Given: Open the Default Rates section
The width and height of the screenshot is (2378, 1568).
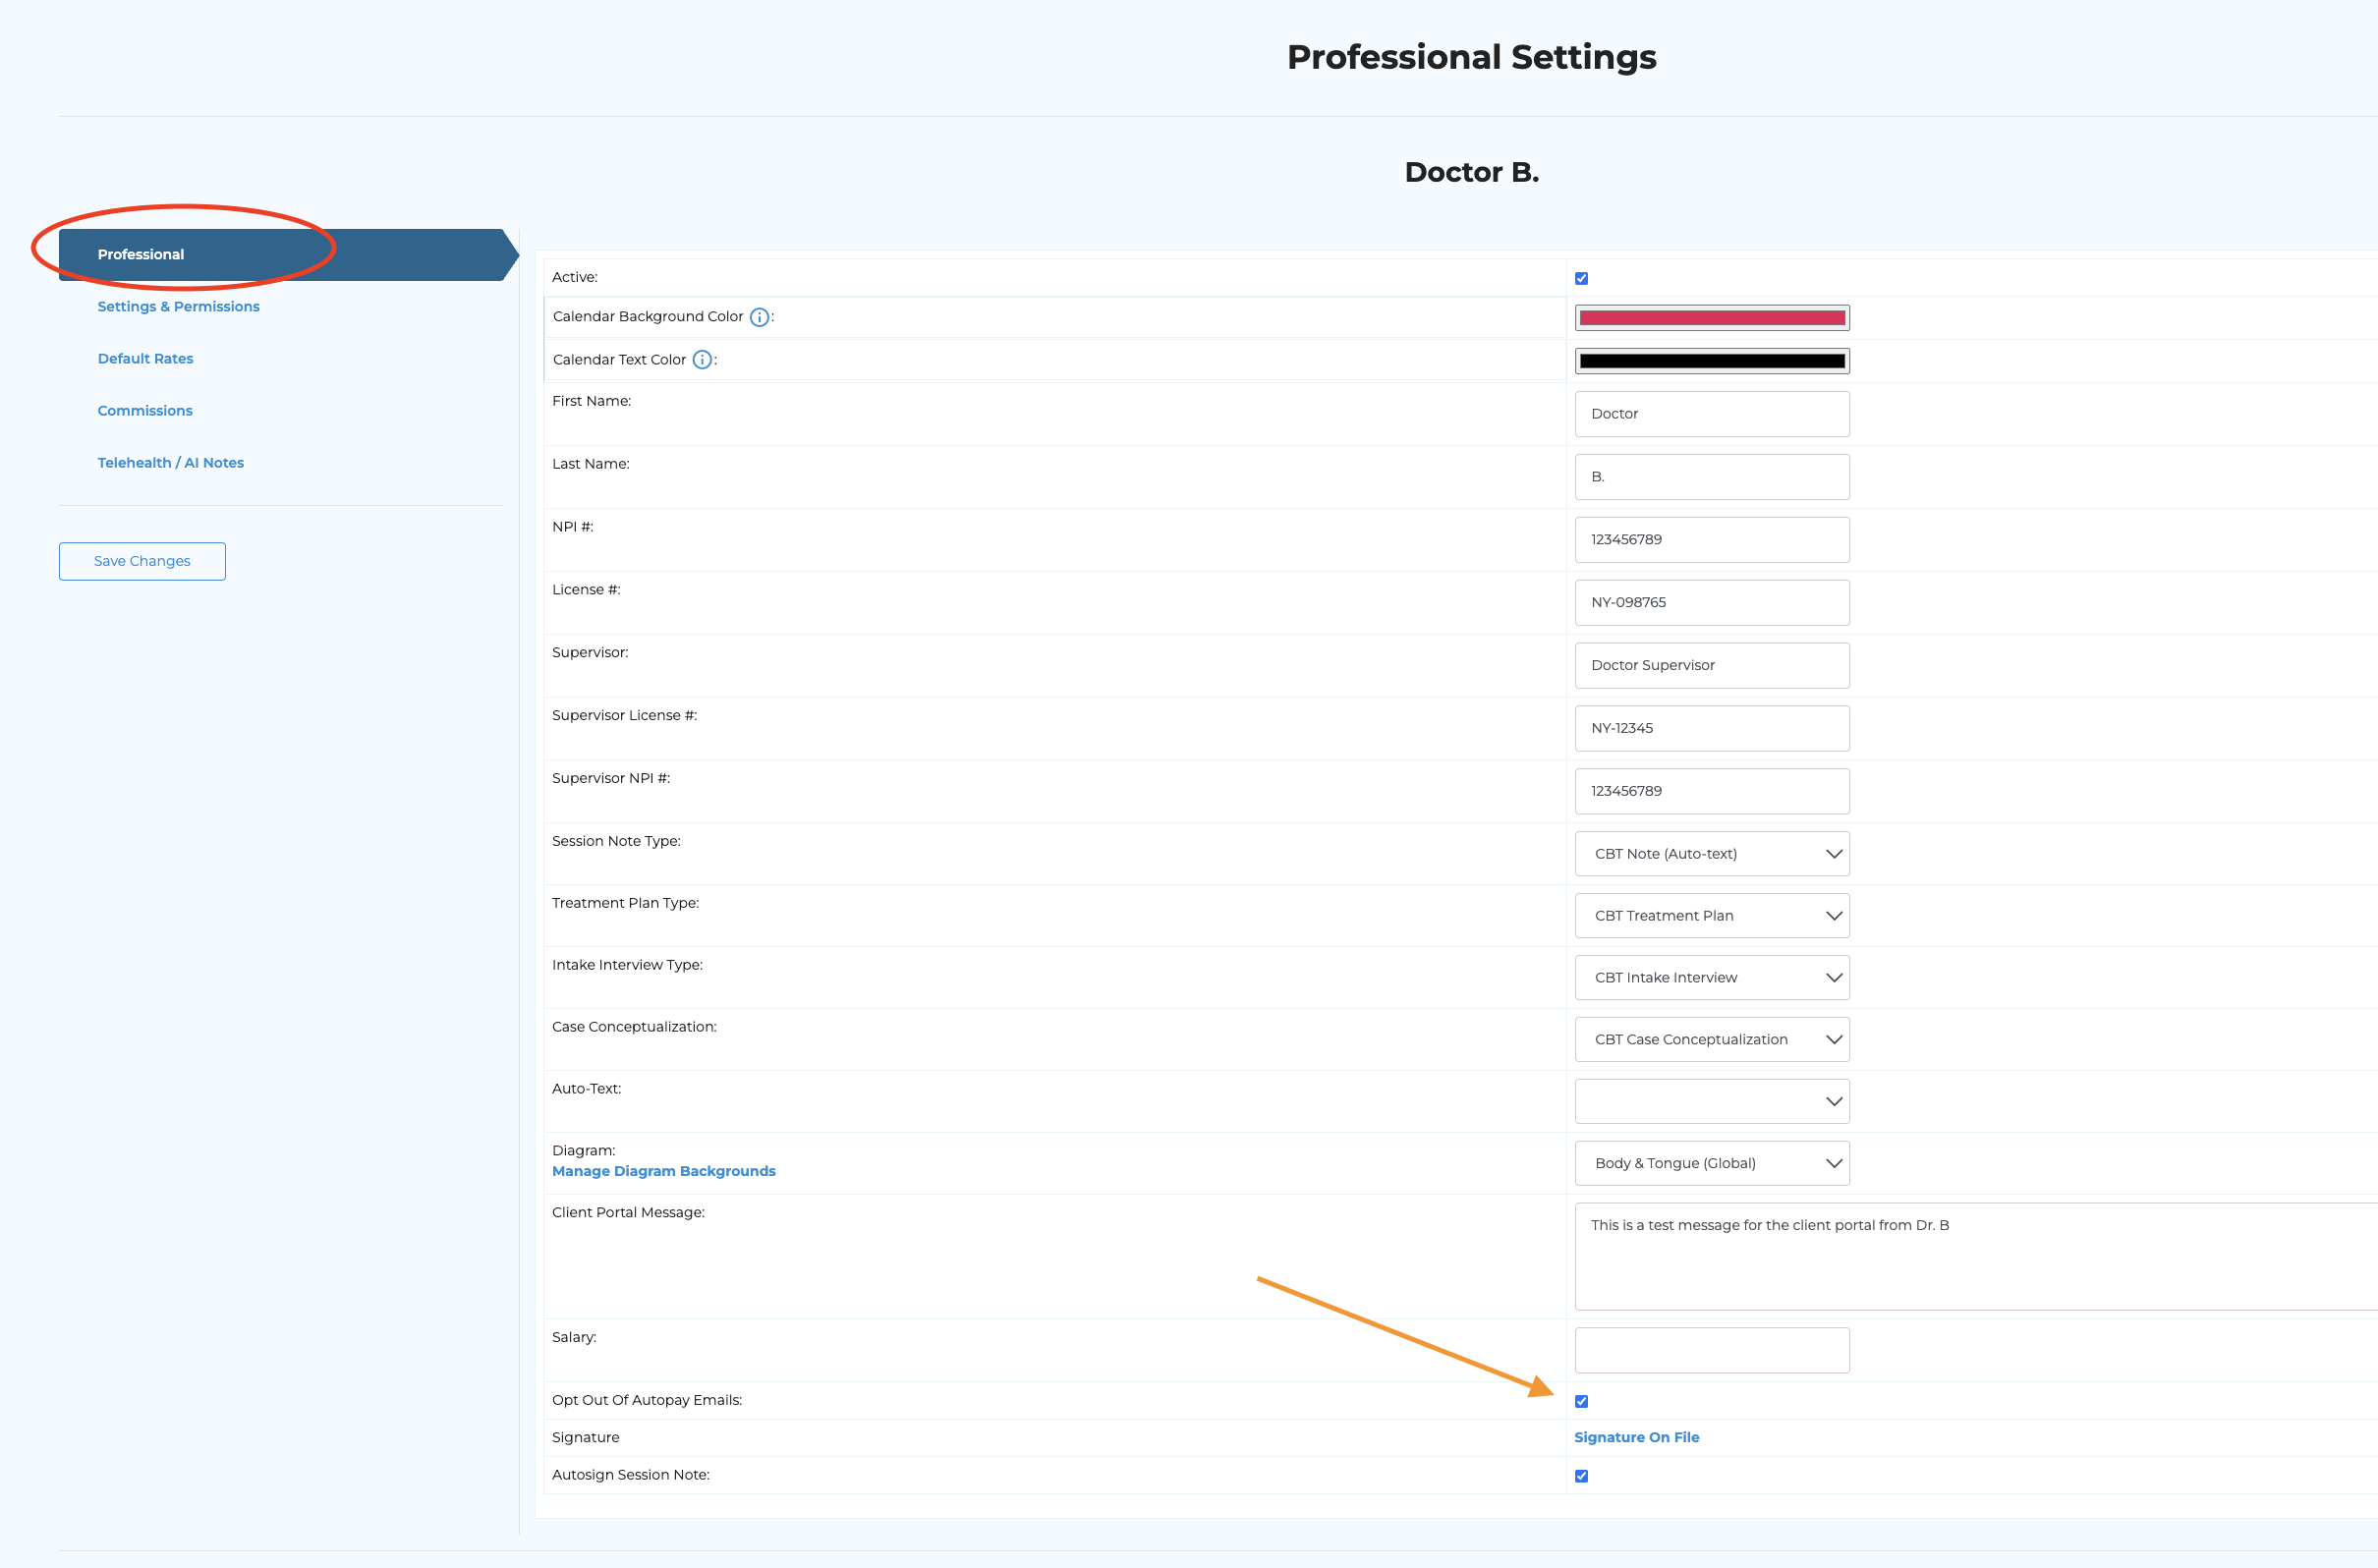Looking at the screenshot, I should tap(145, 359).
